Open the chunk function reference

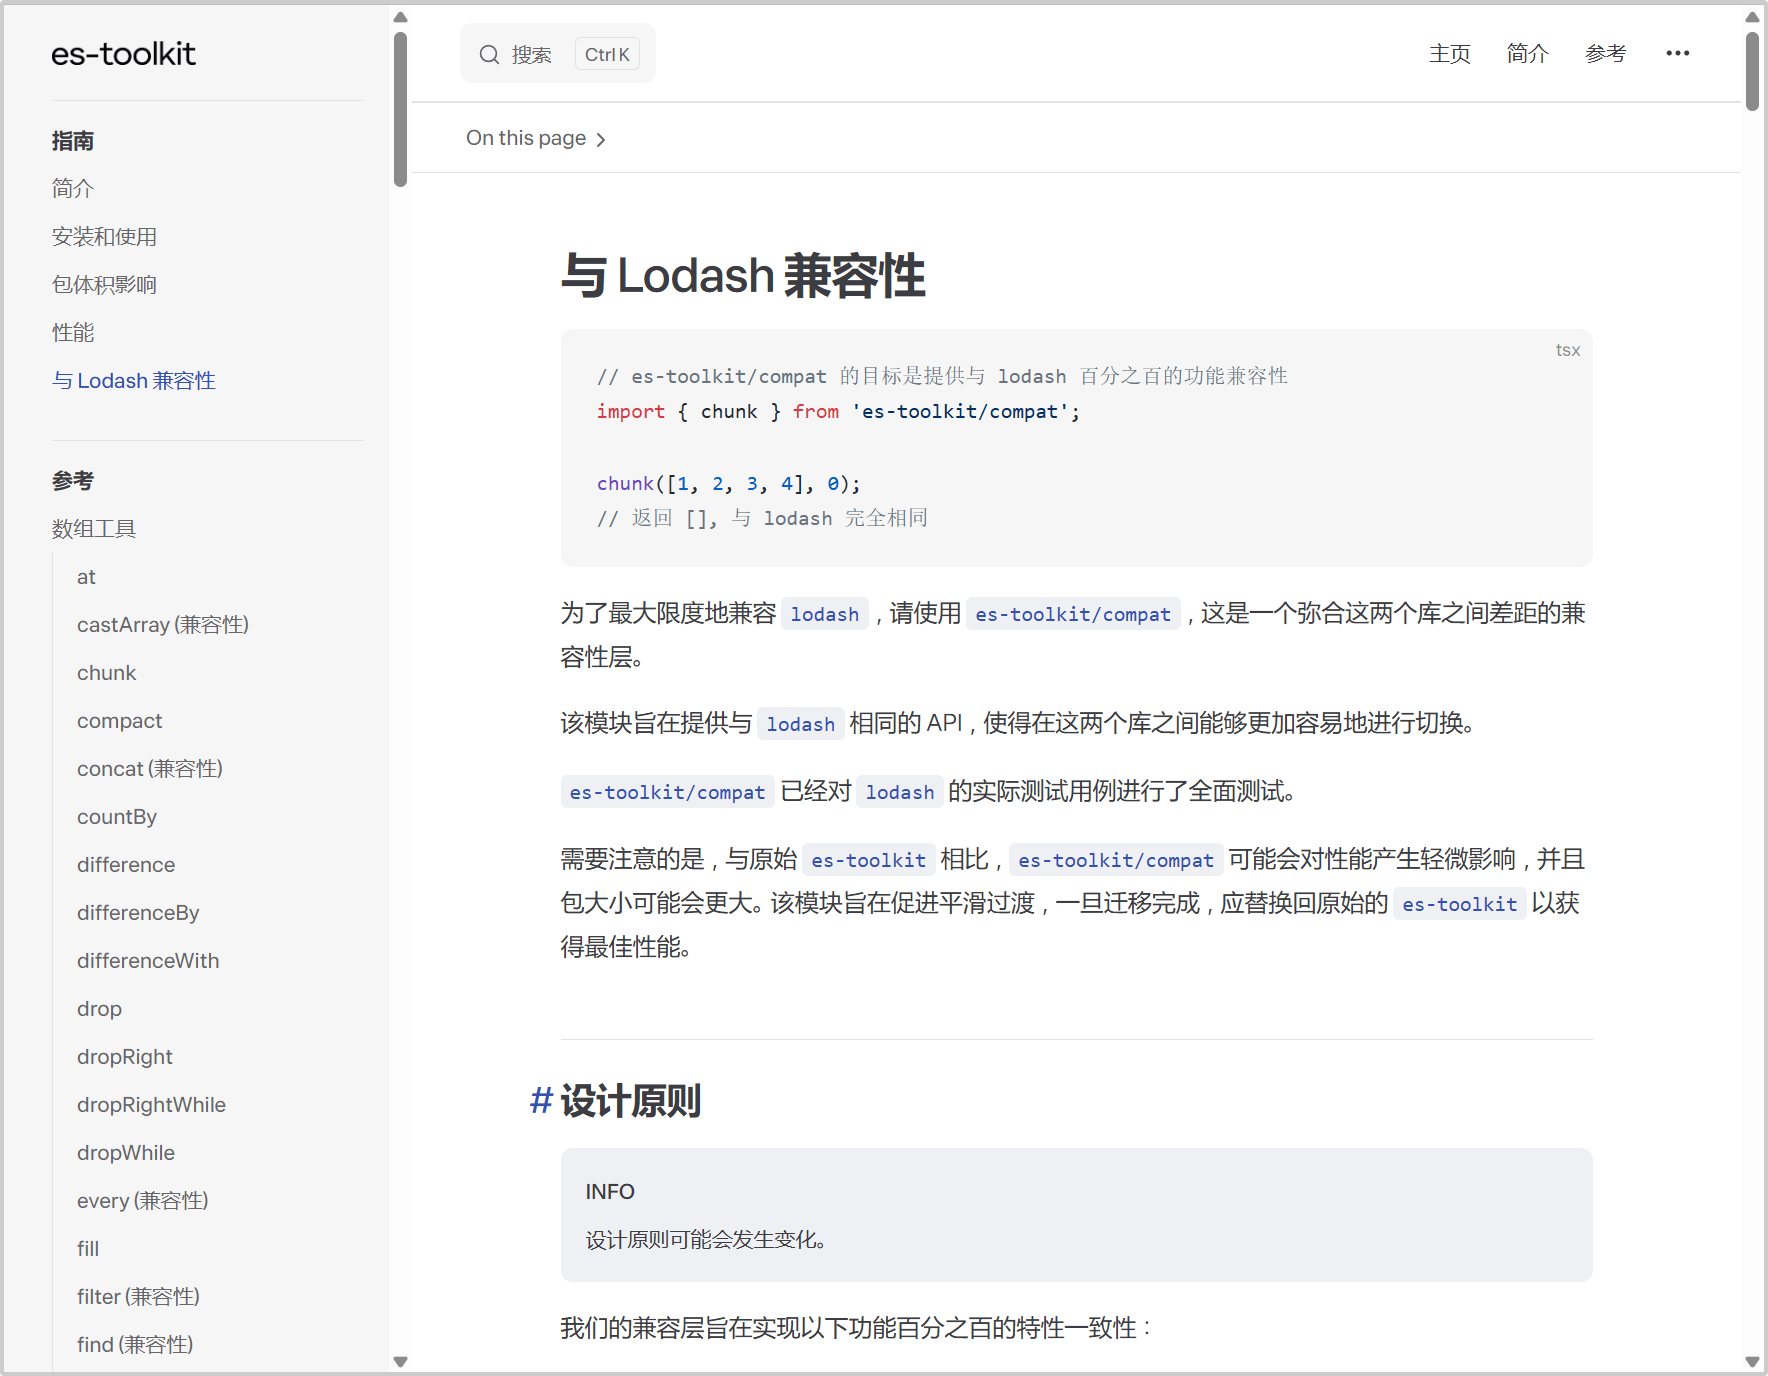pyautogui.click(x=106, y=672)
